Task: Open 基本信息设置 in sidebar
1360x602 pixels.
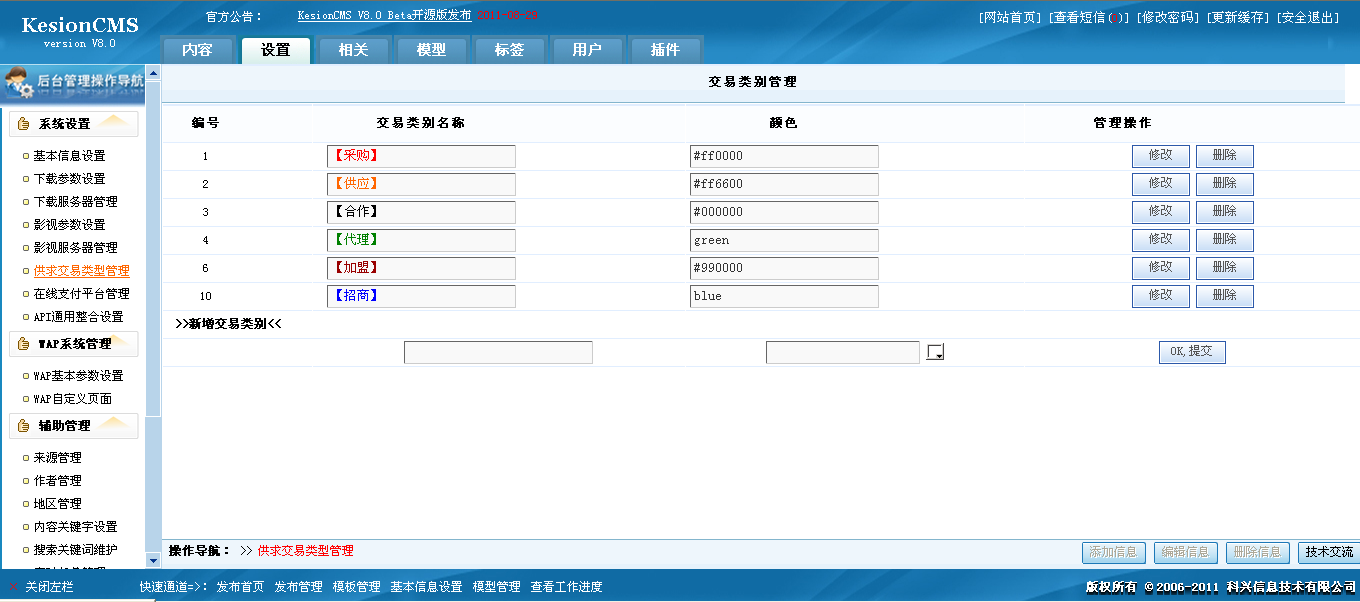Action: pyautogui.click(x=69, y=156)
